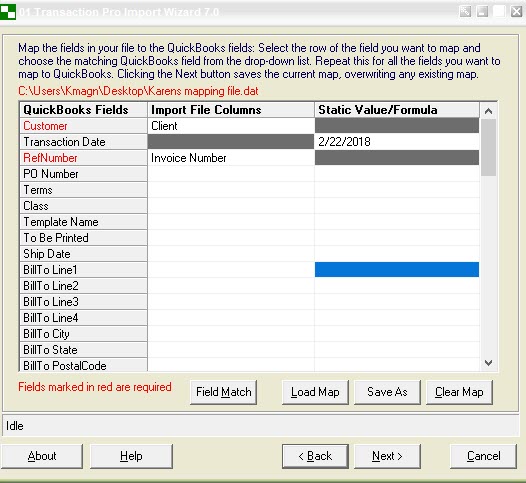Select the PO Number field row
This screenshot has height=483, width=526.
(x=84, y=174)
